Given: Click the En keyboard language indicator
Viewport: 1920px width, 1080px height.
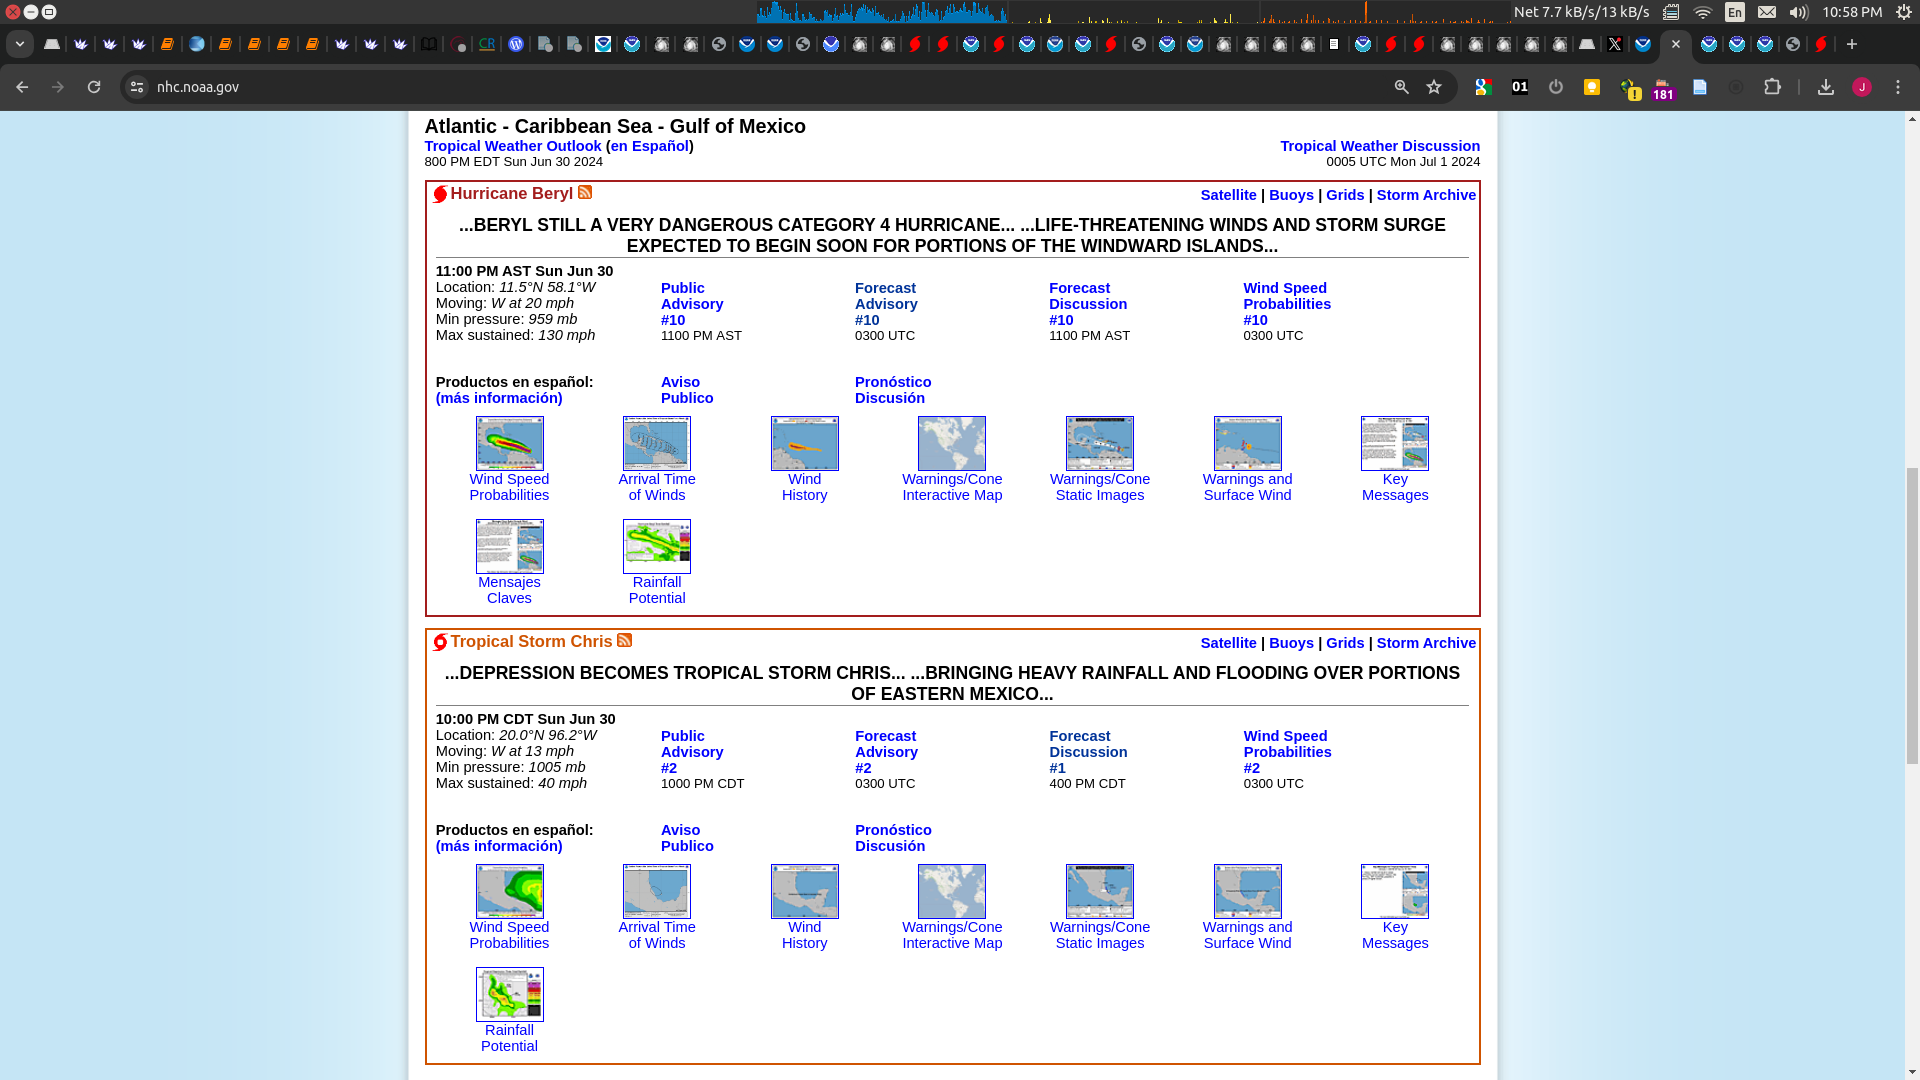Looking at the screenshot, I should [1735, 12].
